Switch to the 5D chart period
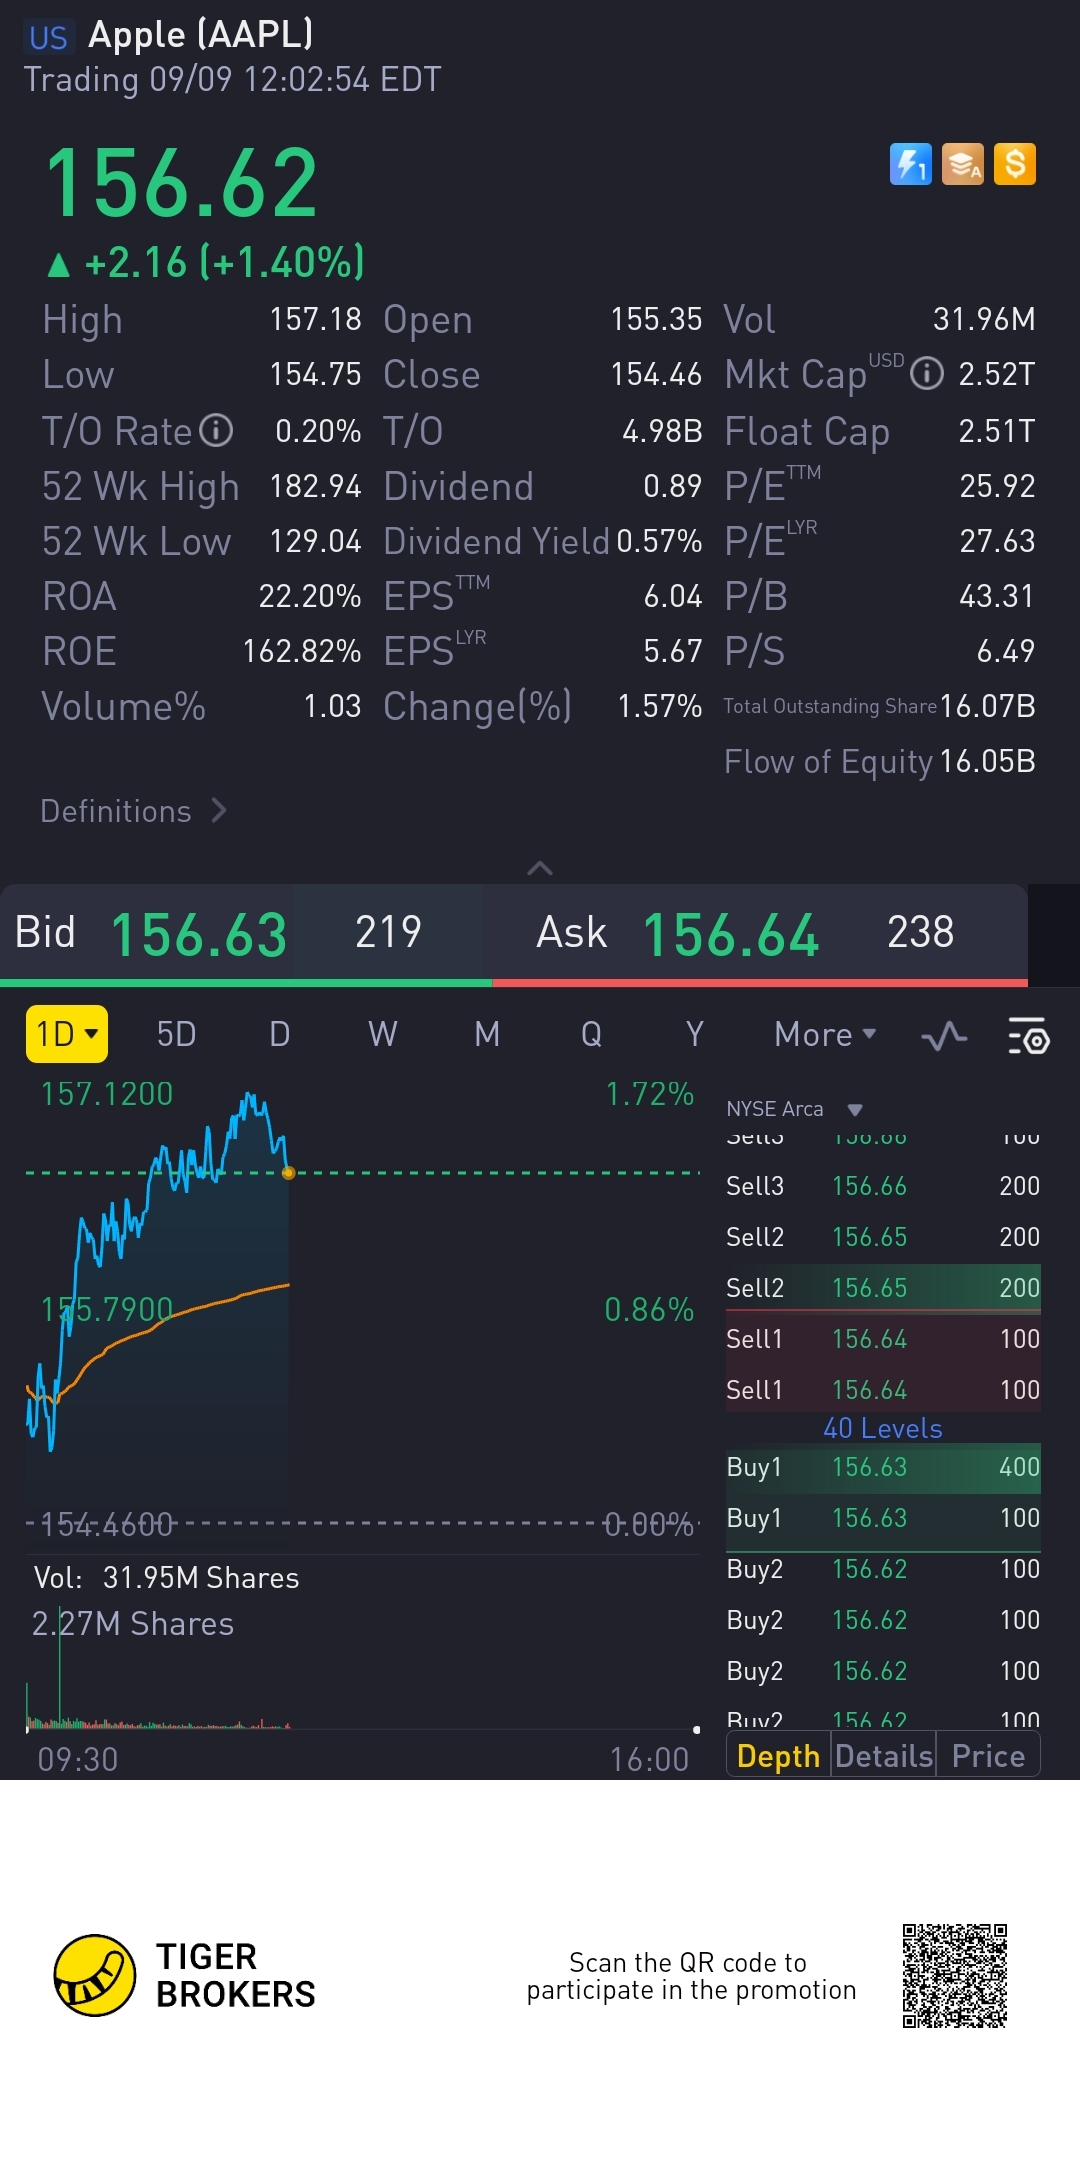 (x=176, y=1034)
